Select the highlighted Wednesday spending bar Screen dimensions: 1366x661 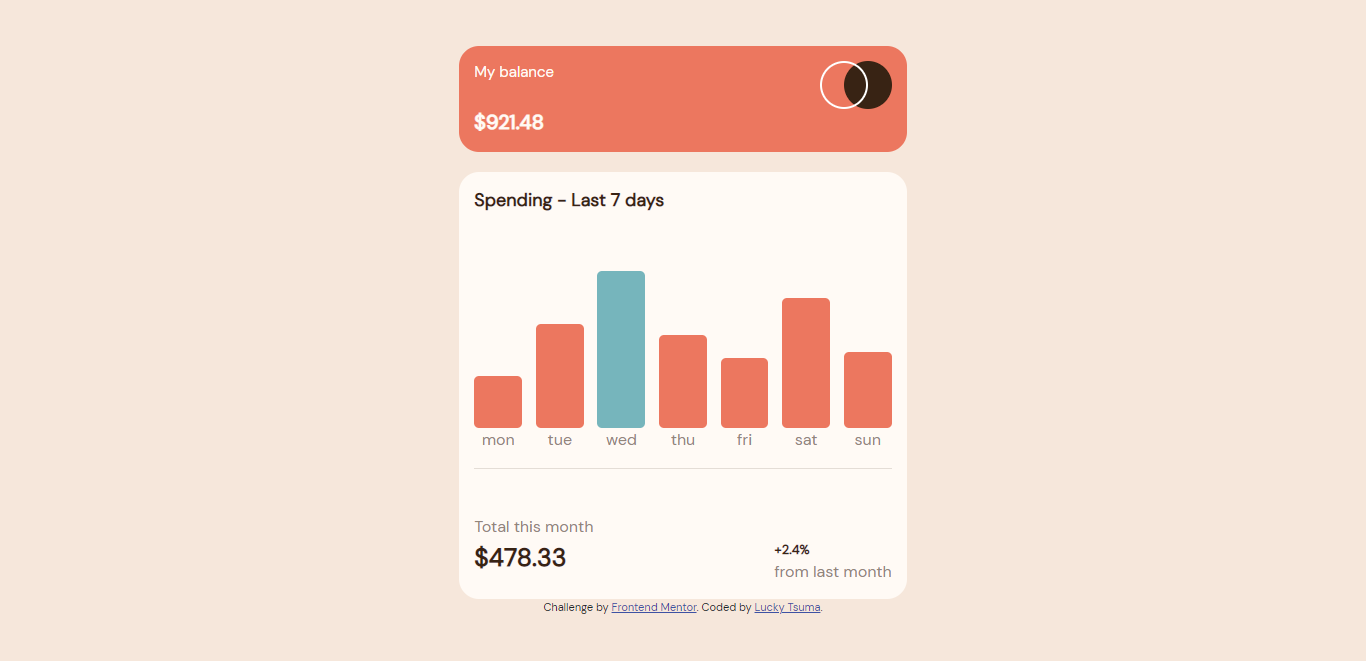(620, 348)
